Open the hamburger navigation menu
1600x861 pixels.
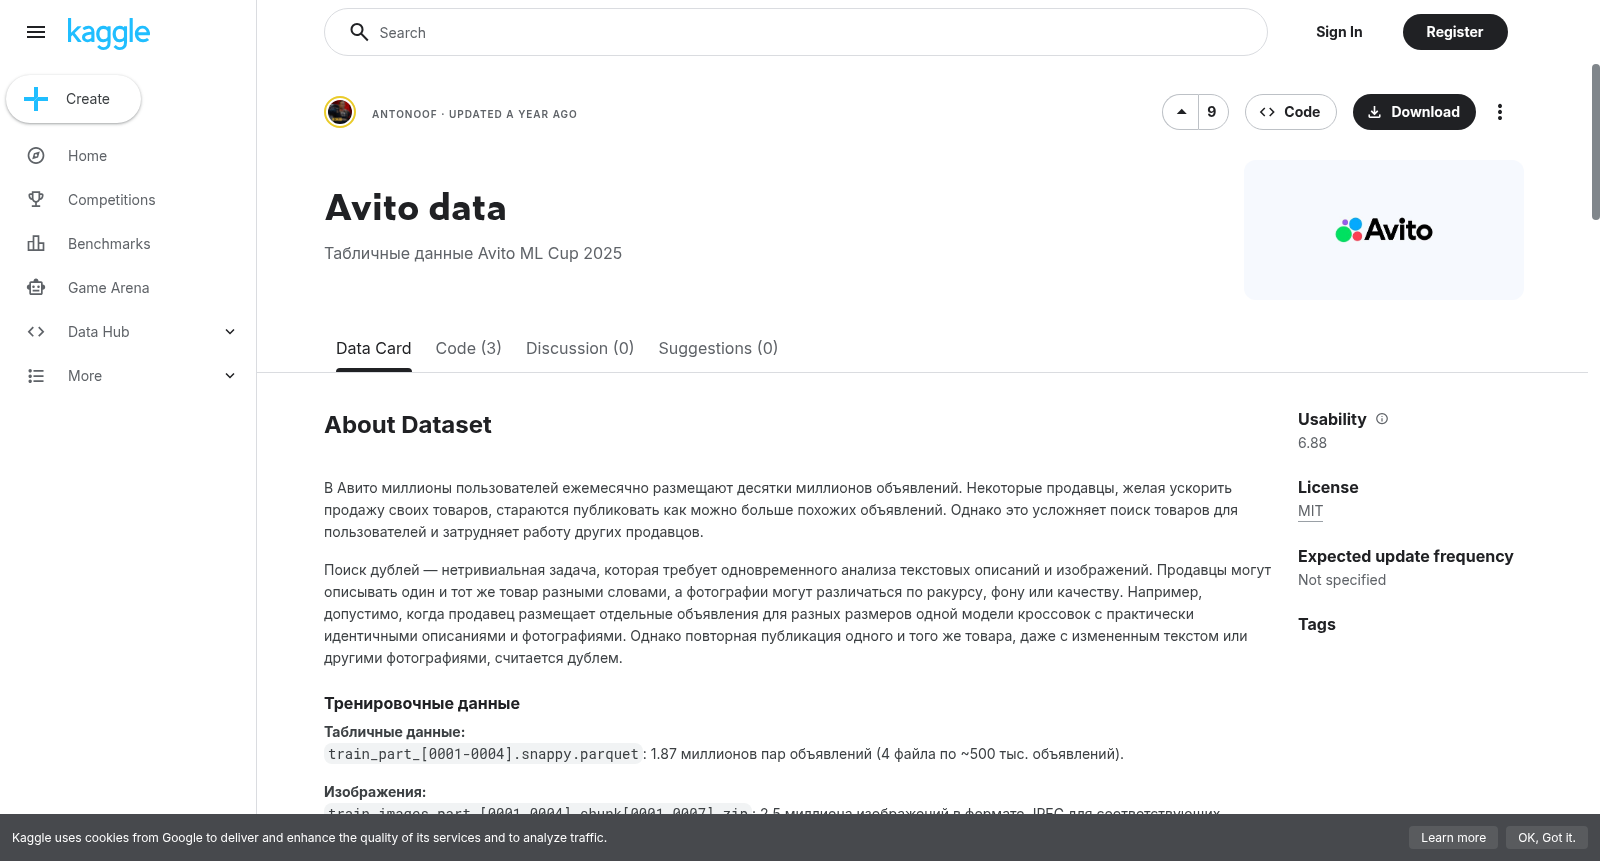36,32
